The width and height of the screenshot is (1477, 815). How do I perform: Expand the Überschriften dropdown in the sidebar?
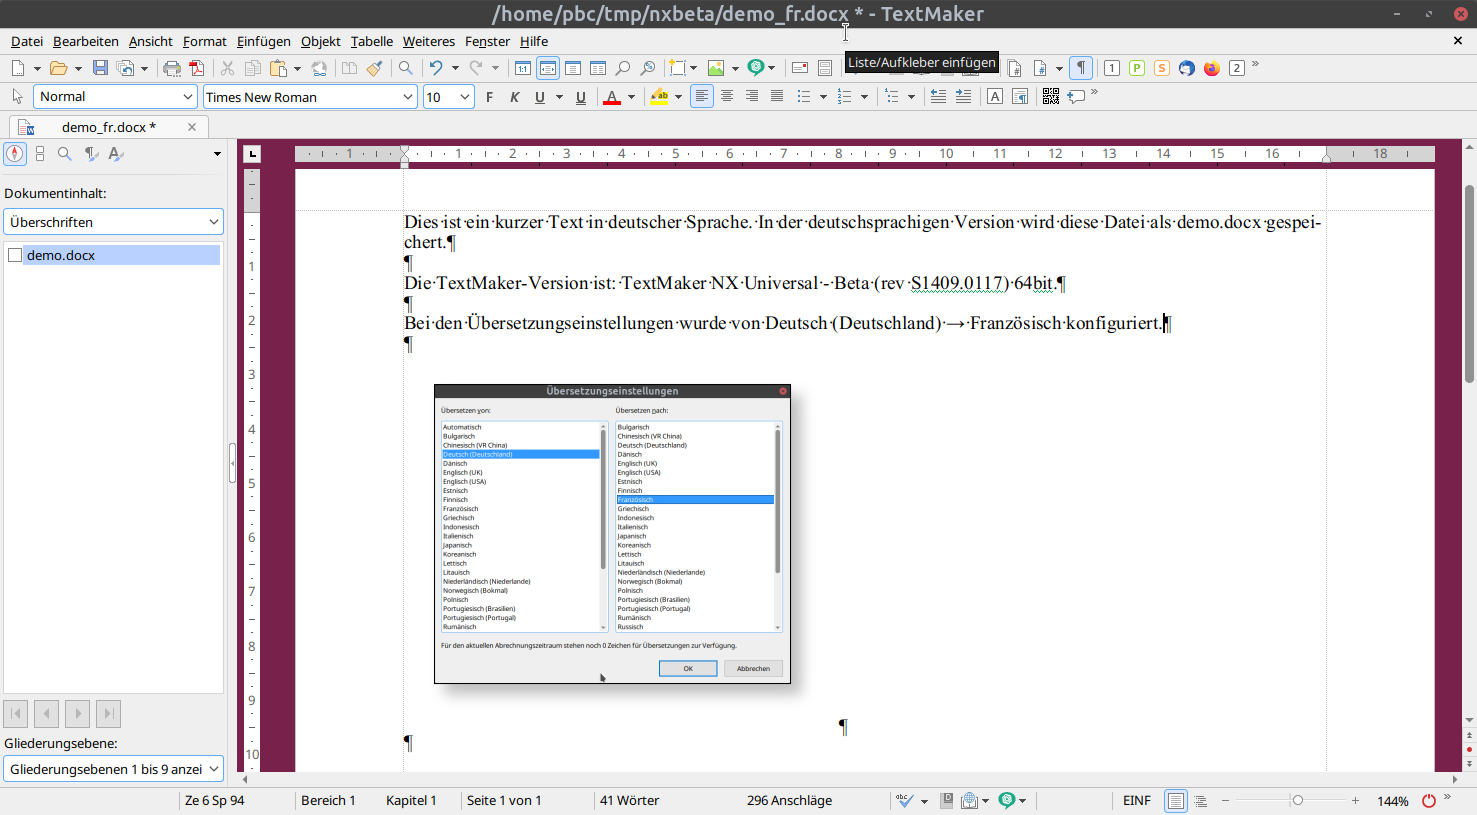click(x=114, y=222)
